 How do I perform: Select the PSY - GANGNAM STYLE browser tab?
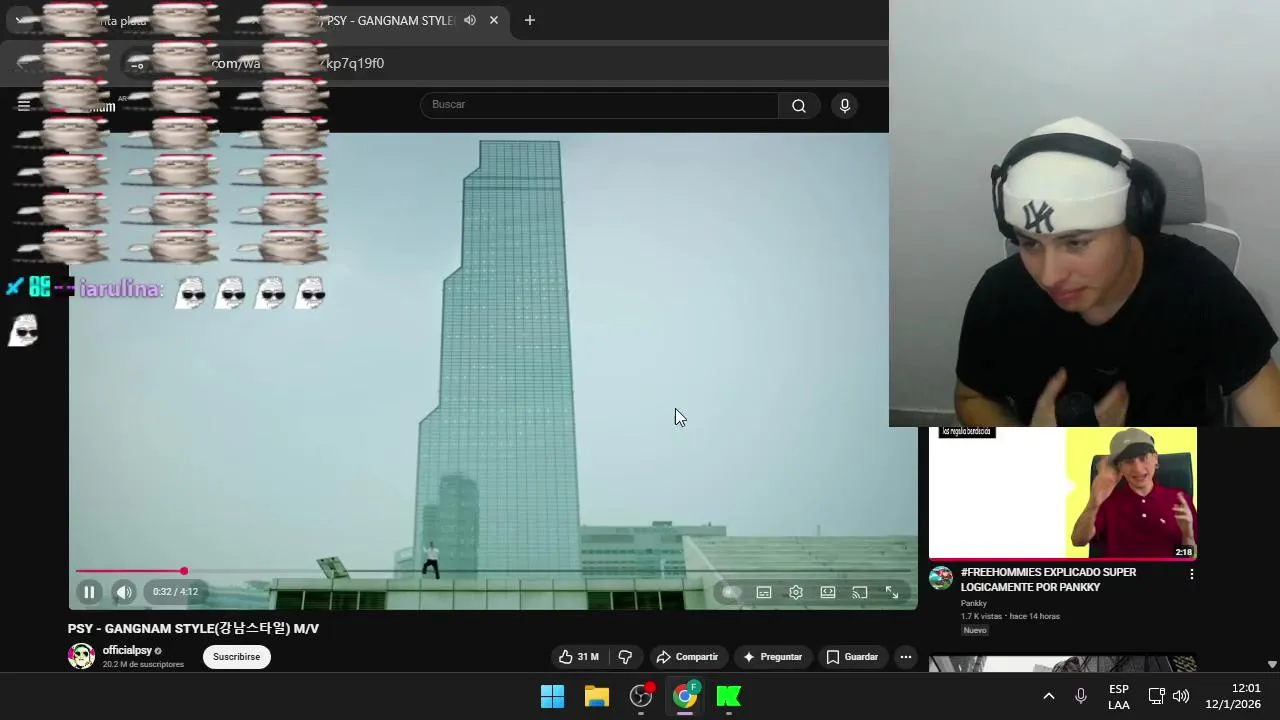[390, 20]
